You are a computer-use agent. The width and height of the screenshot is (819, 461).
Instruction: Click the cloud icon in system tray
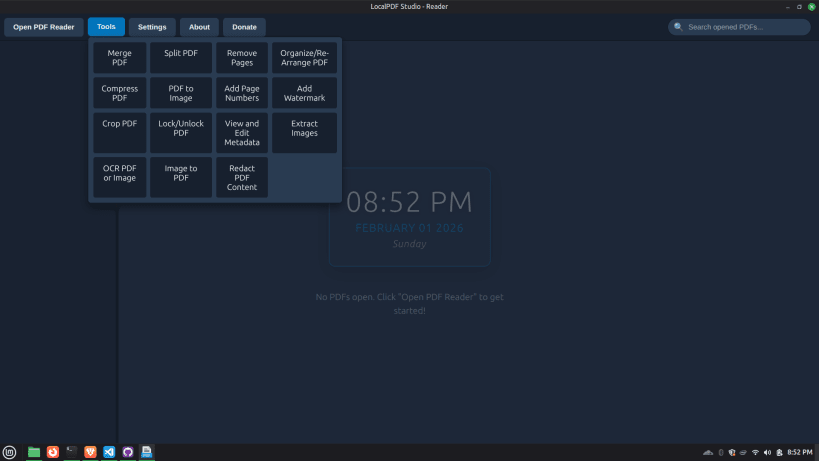click(708, 453)
